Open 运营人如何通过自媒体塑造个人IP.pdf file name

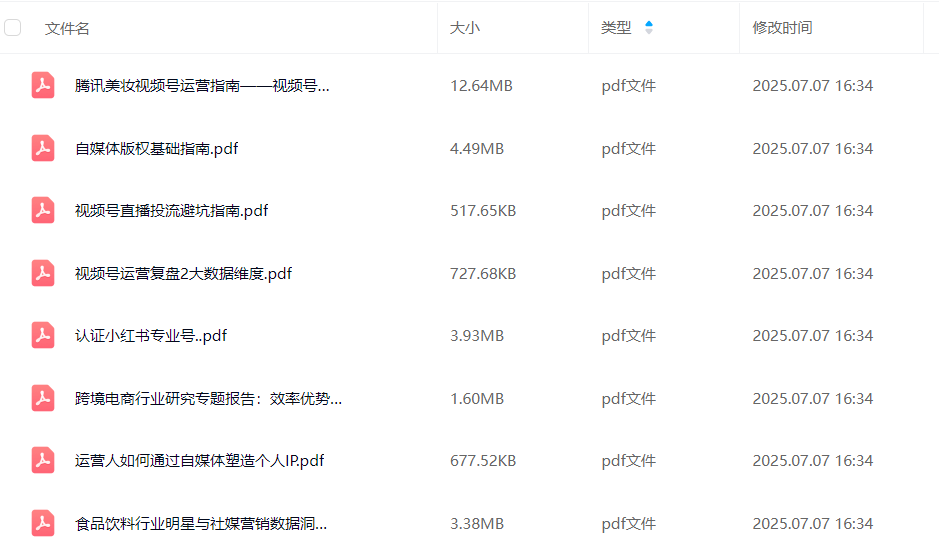coord(199,461)
